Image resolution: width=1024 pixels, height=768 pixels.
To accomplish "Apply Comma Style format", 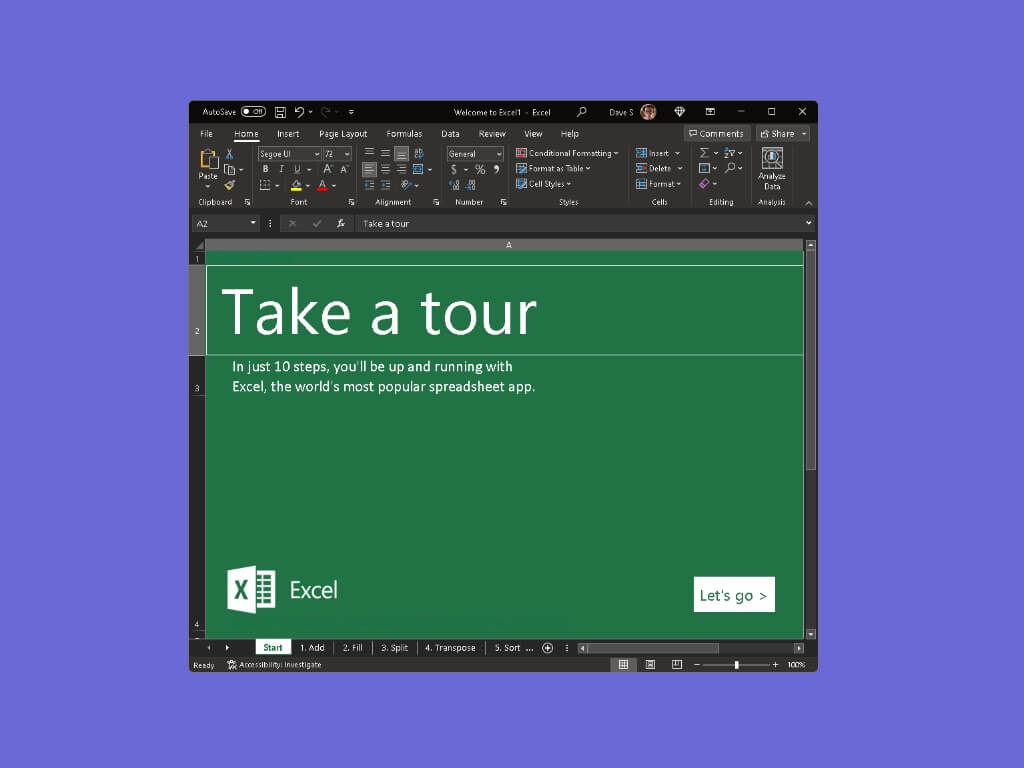I will 496,170.
